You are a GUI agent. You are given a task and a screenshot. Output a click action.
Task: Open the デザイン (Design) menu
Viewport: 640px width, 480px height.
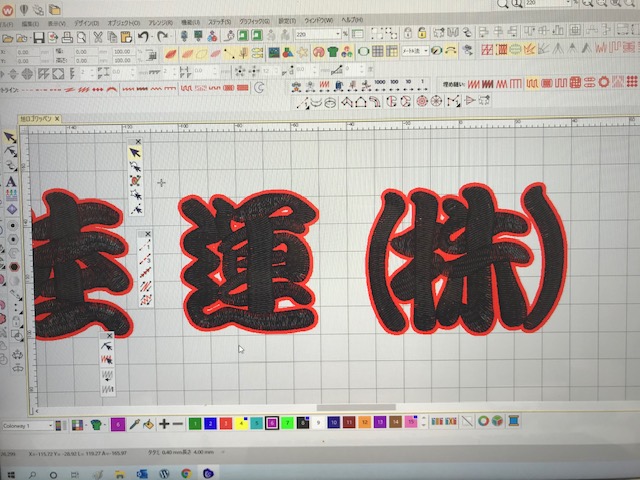coord(86,23)
